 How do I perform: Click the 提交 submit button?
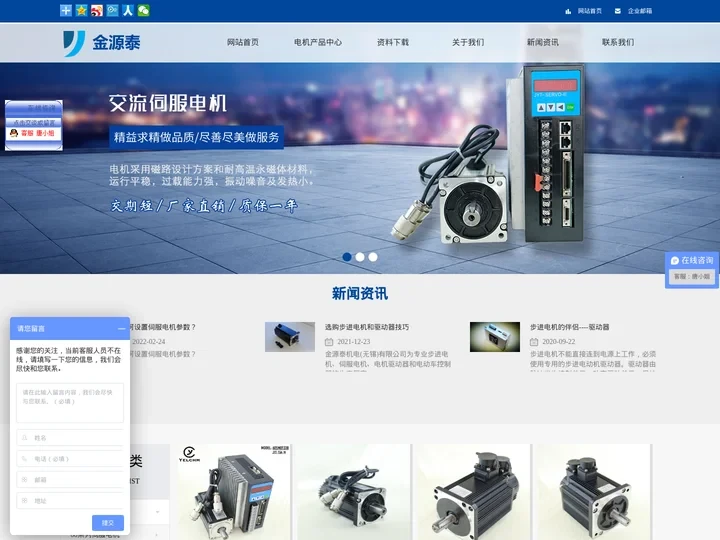[108, 523]
